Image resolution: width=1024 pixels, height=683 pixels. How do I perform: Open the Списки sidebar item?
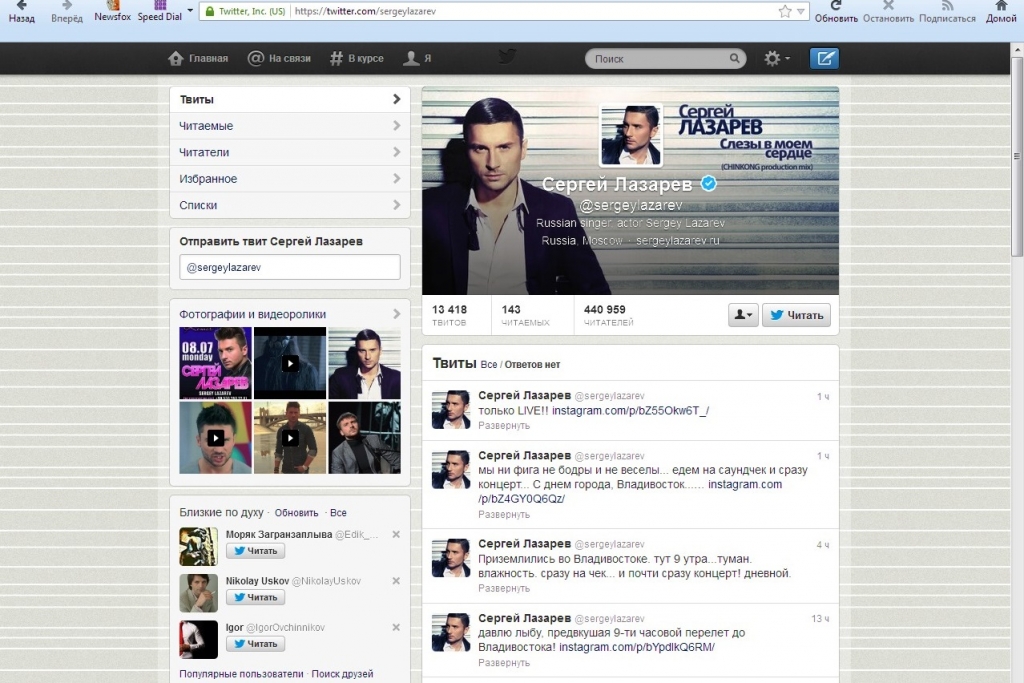290,205
